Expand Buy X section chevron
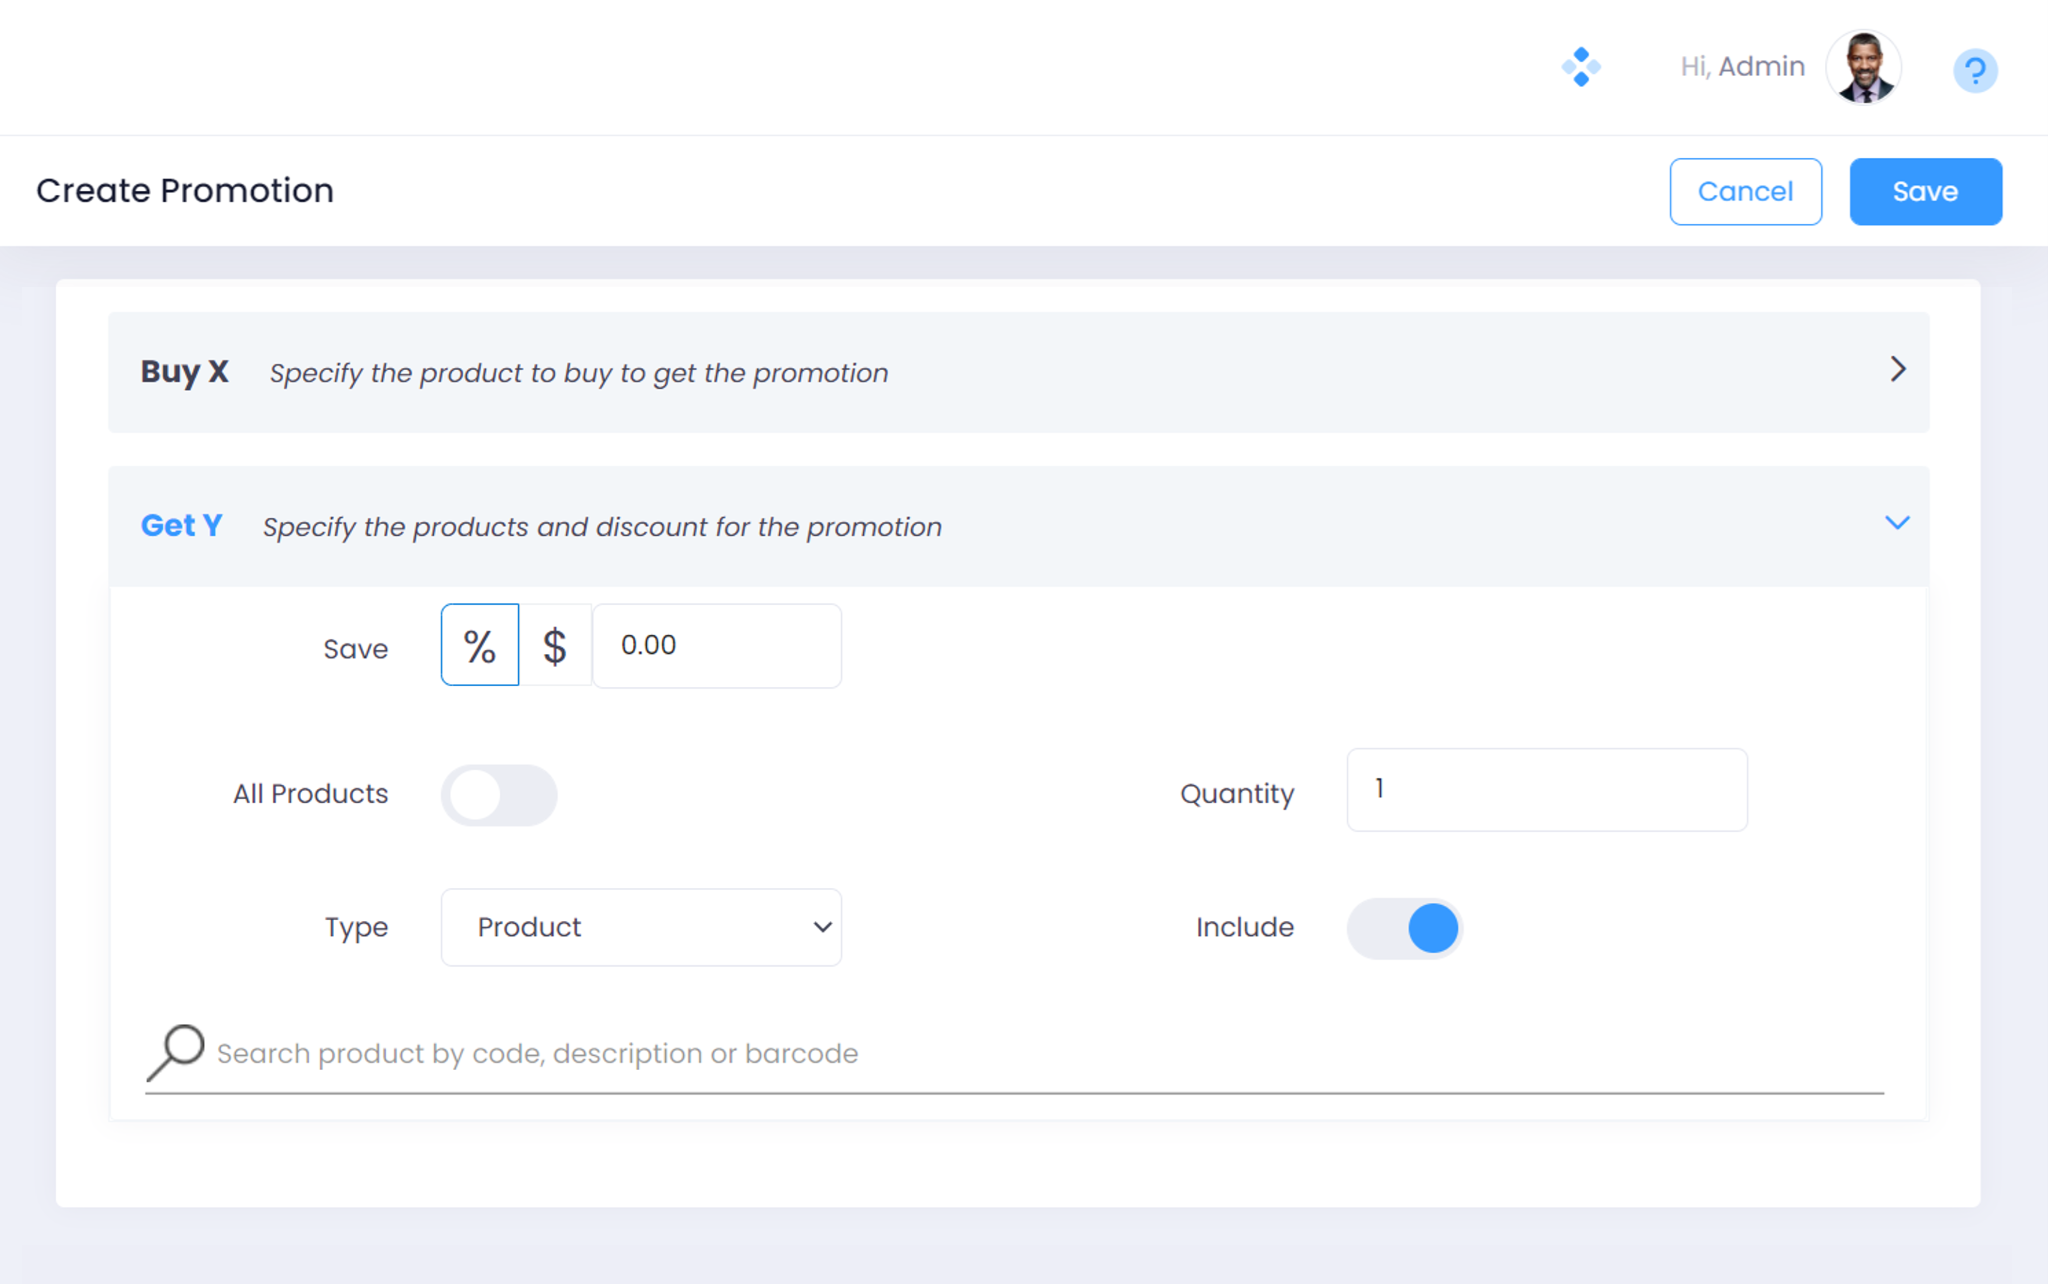2048x1284 pixels. point(1897,370)
